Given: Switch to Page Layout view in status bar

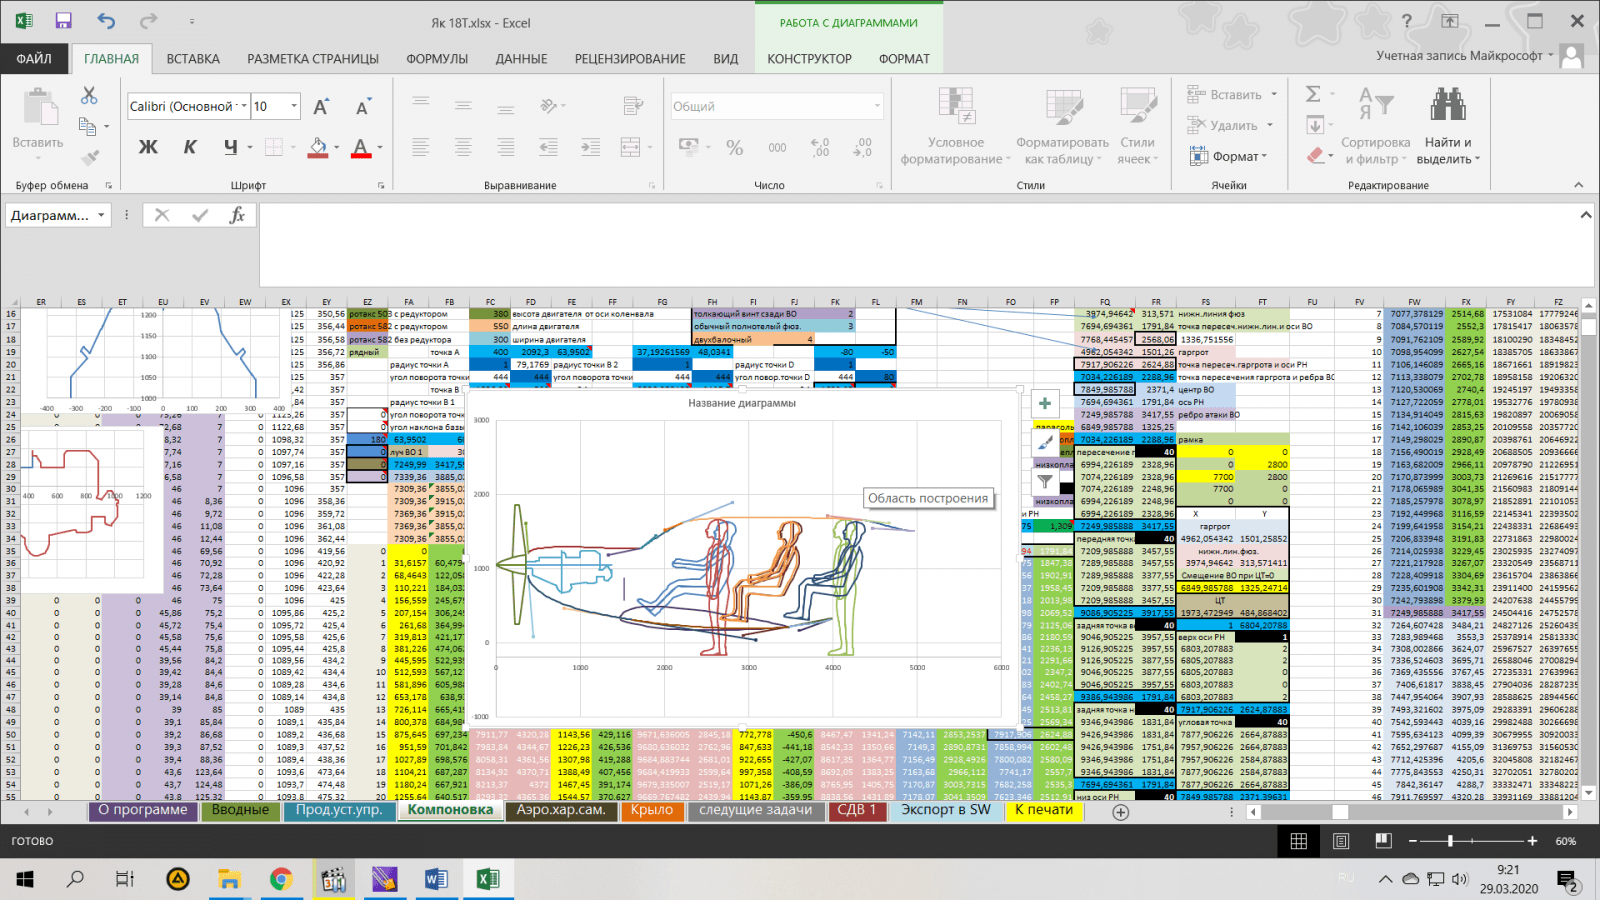Looking at the screenshot, I should [x=1341, y=841].
